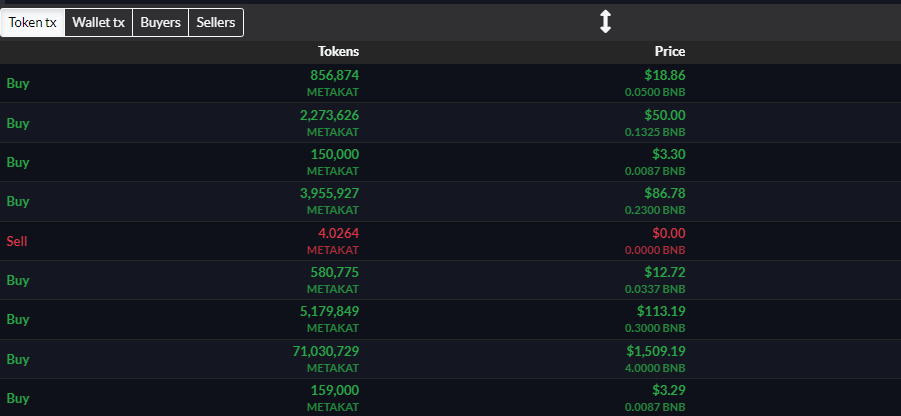Select the 3,955,927 token amount
The height and width of the screenshot is (416, 901).
[x=329, y=193]
